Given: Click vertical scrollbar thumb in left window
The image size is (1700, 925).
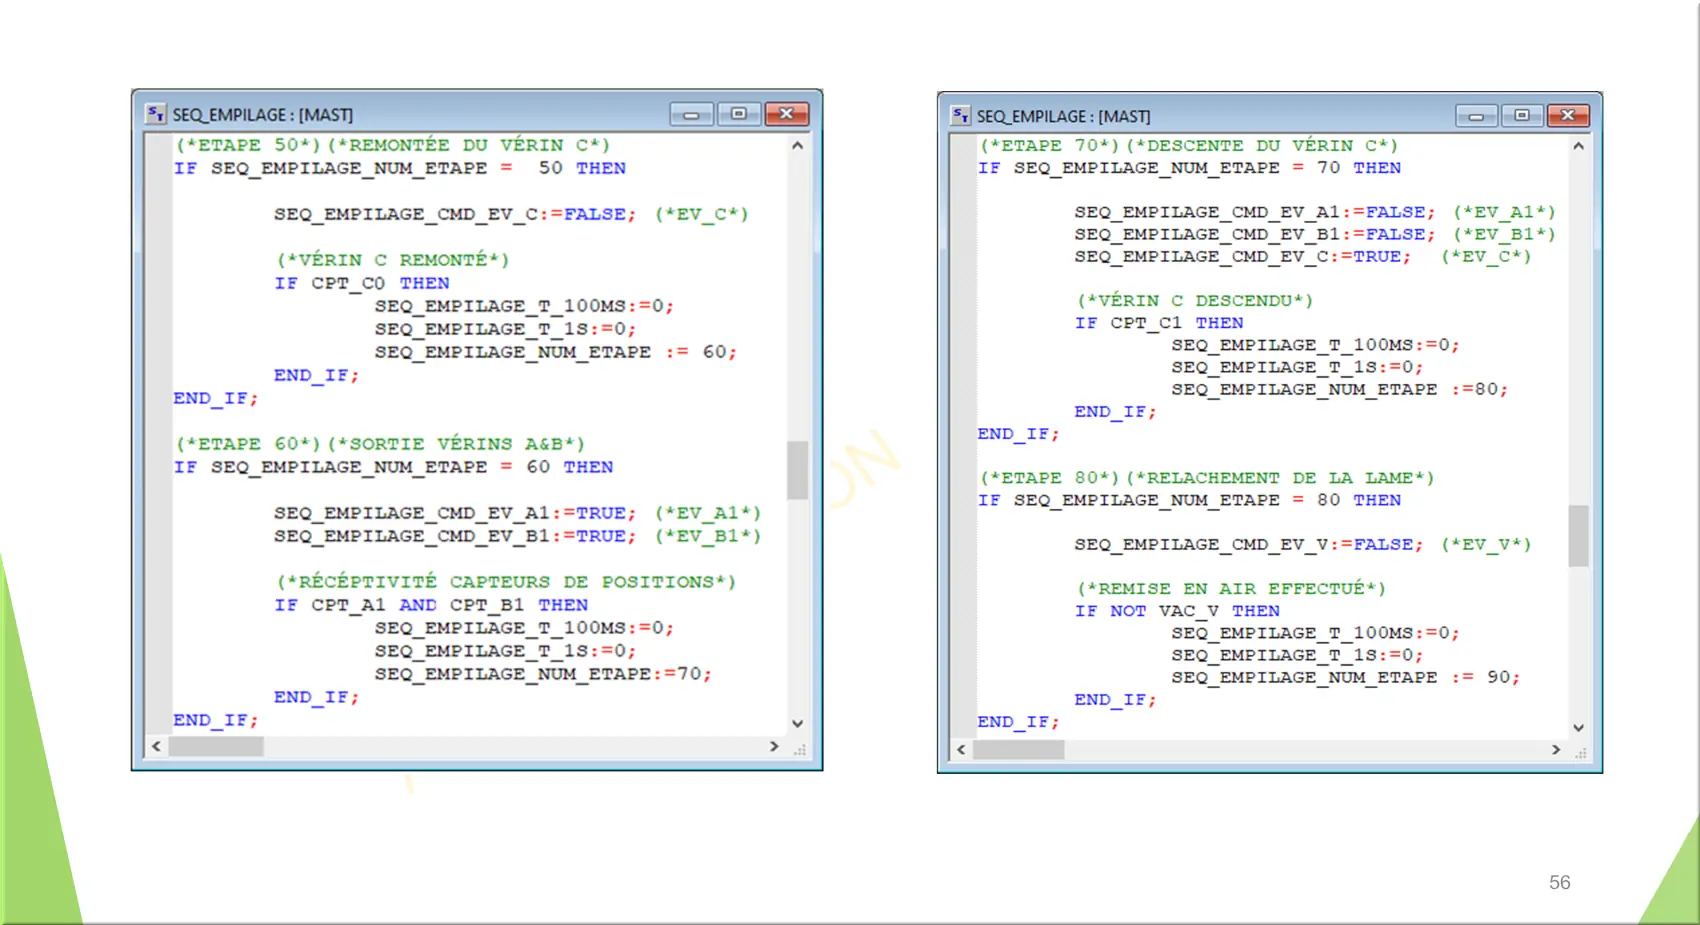Looking at the screenshot, I should tap(797, 470).
